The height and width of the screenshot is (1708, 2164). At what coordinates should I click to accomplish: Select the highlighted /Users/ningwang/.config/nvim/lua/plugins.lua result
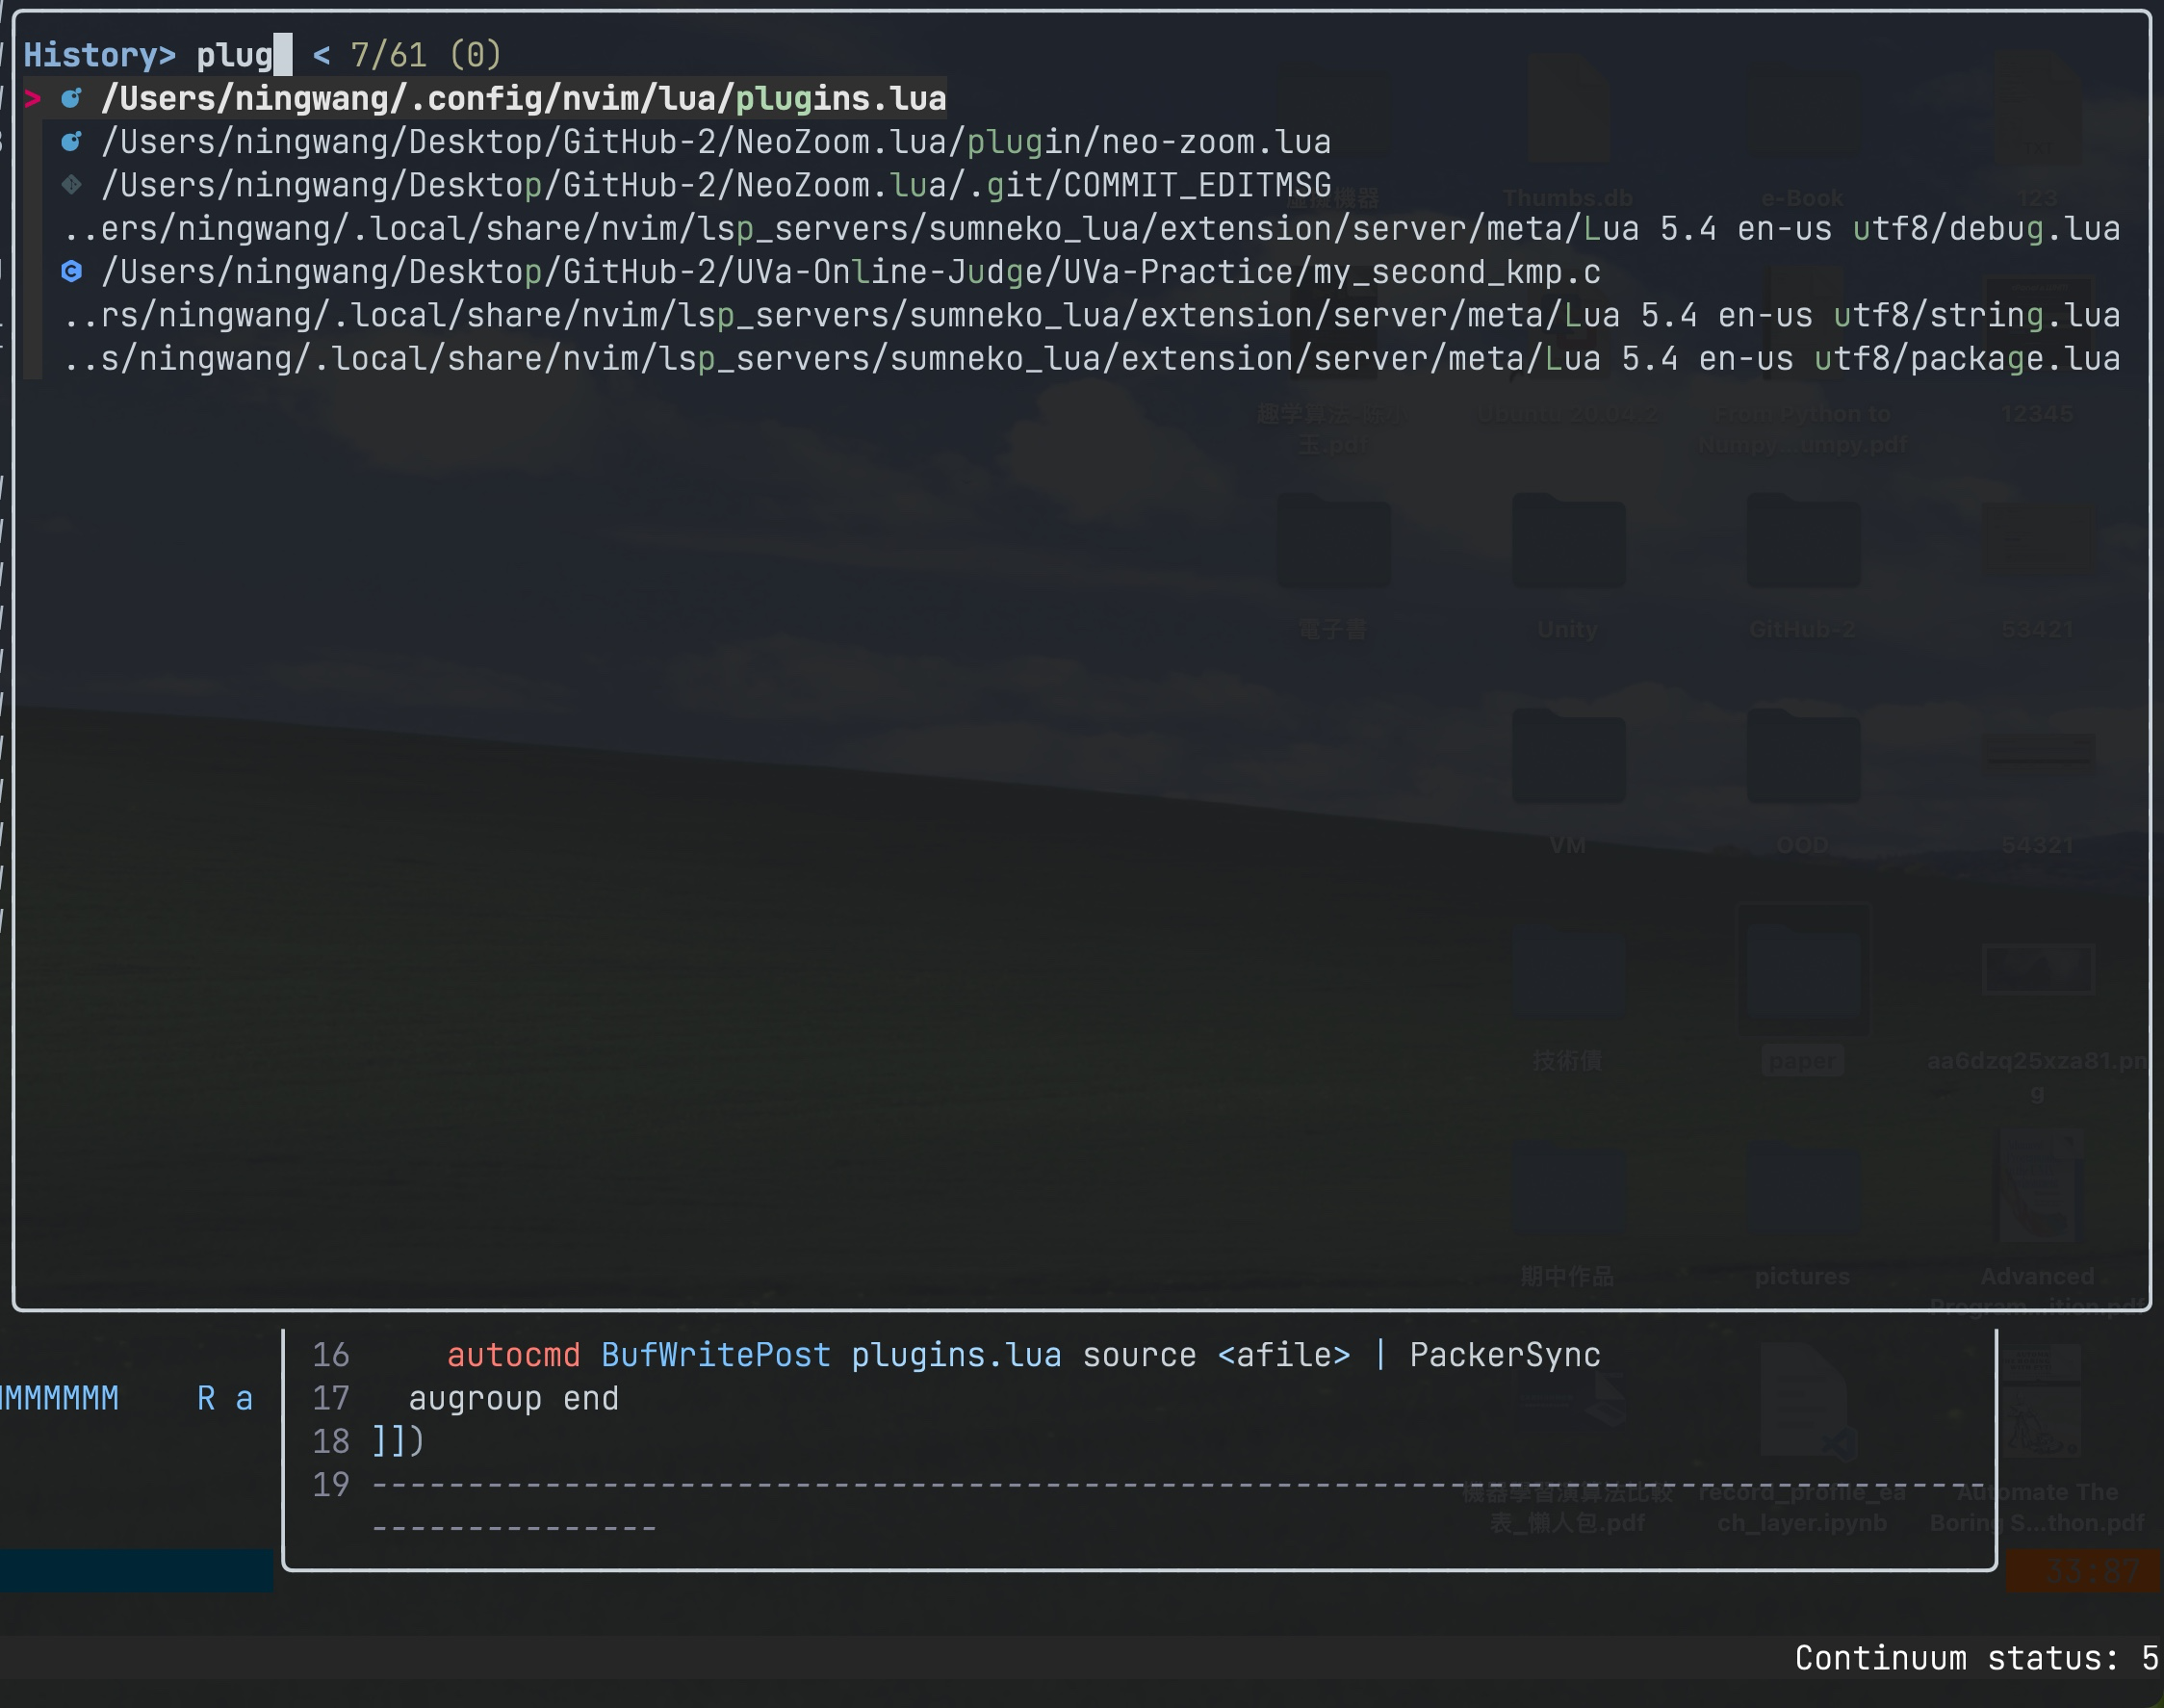(x=520, y=97)
